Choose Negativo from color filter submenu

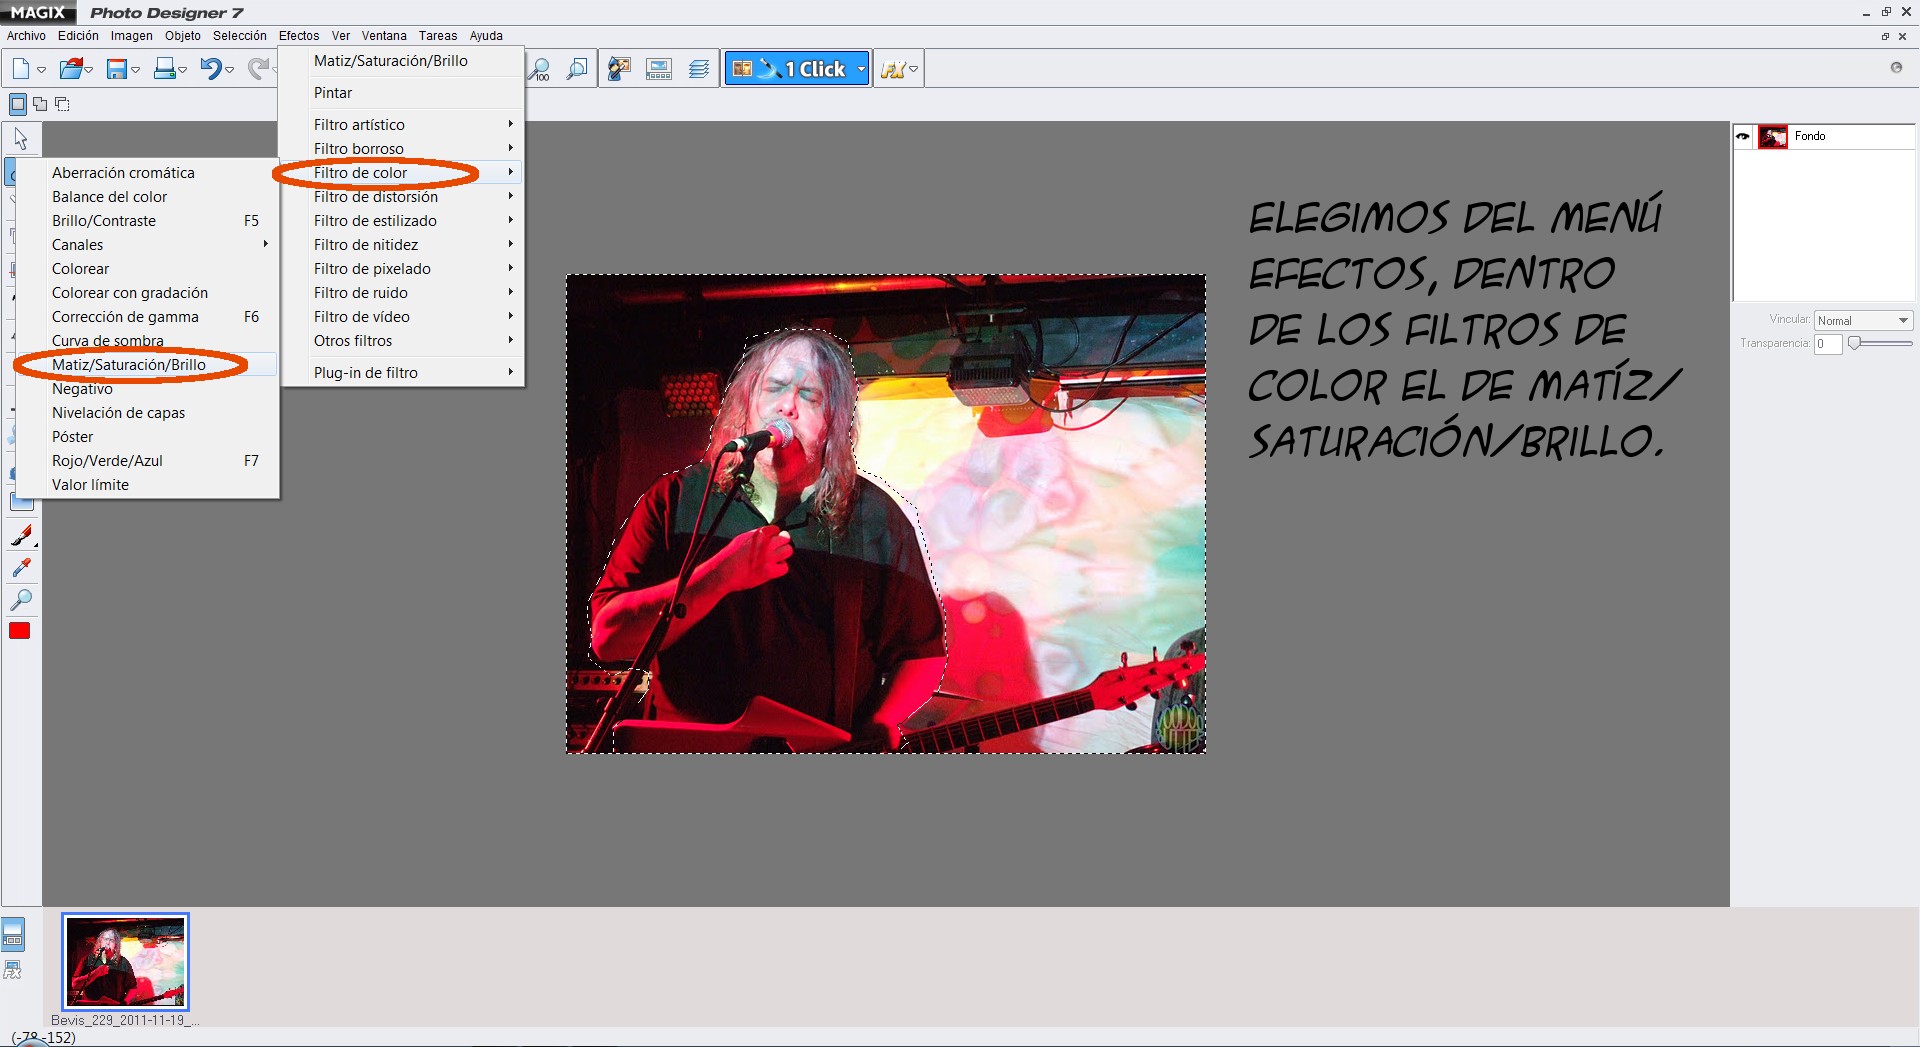pyautogui.click(x=147, y=388)
